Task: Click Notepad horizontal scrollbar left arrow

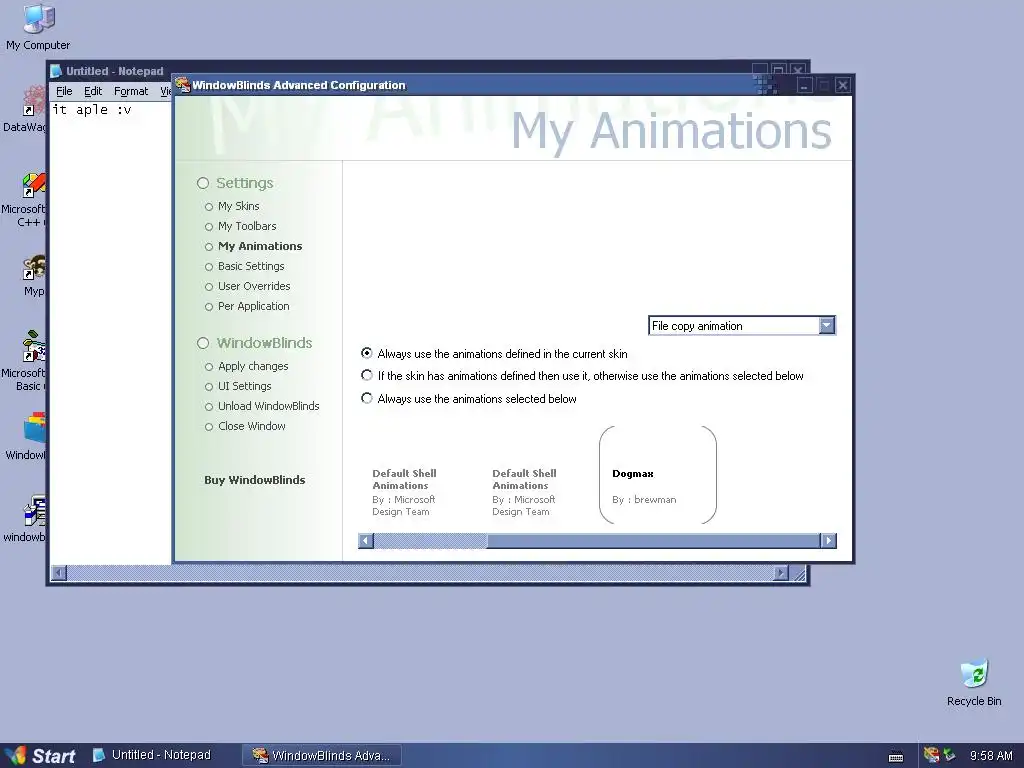Action: click(x=59, y=573)
